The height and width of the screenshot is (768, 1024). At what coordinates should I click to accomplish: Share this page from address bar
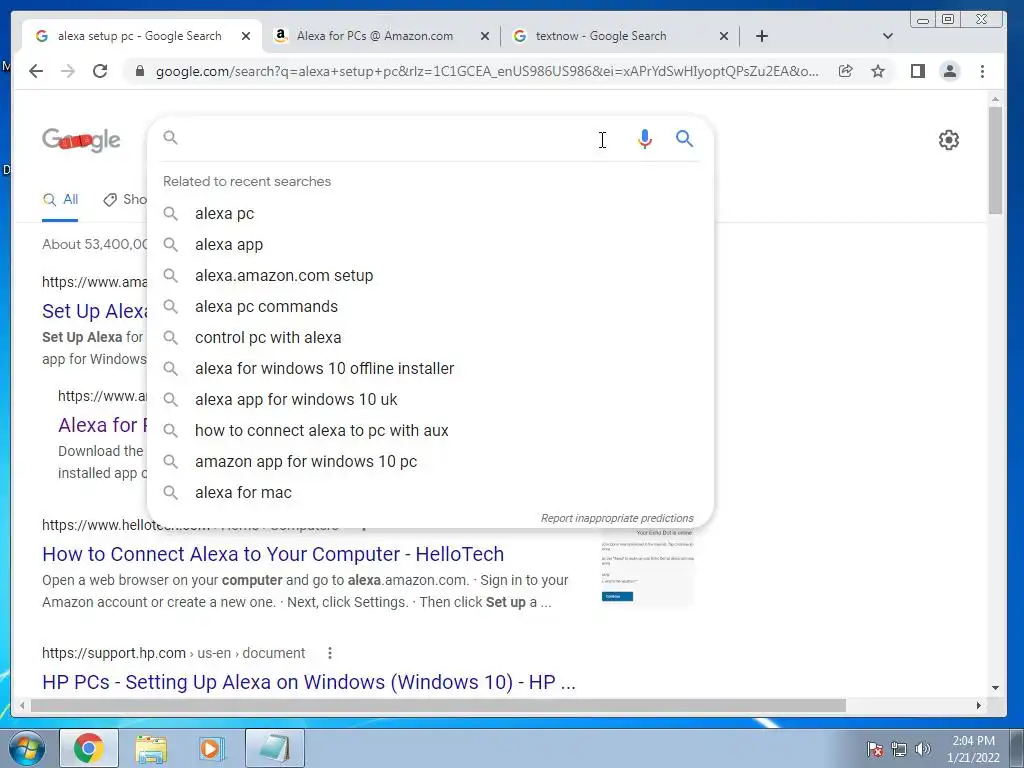click(x=846, y=71)
